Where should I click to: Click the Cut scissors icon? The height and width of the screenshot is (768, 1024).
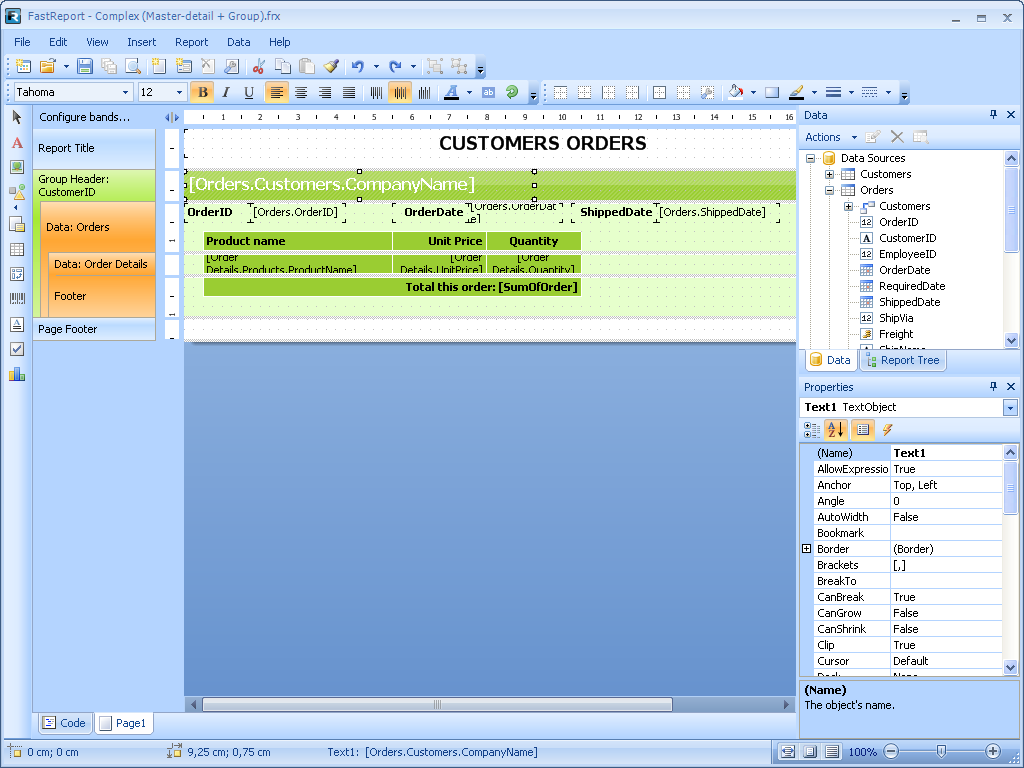point(258,66)
